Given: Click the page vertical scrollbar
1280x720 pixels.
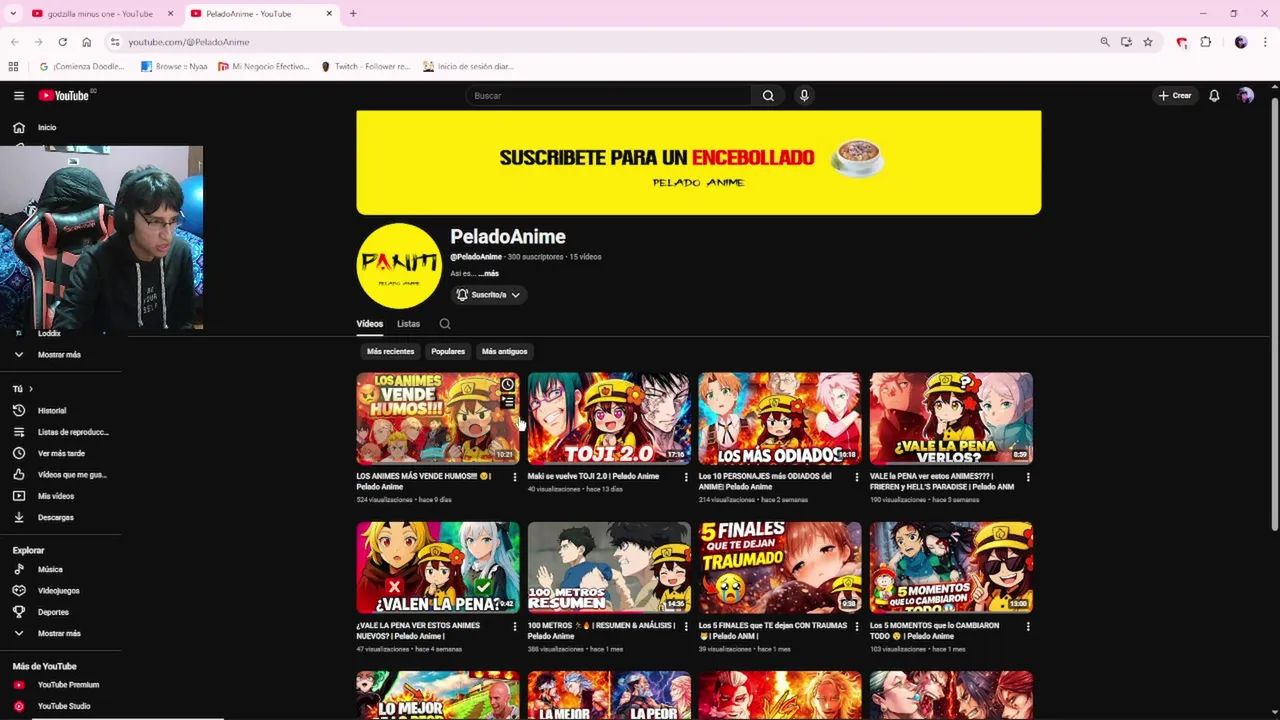Looking at the screenshot, I should pos(1274,312).
